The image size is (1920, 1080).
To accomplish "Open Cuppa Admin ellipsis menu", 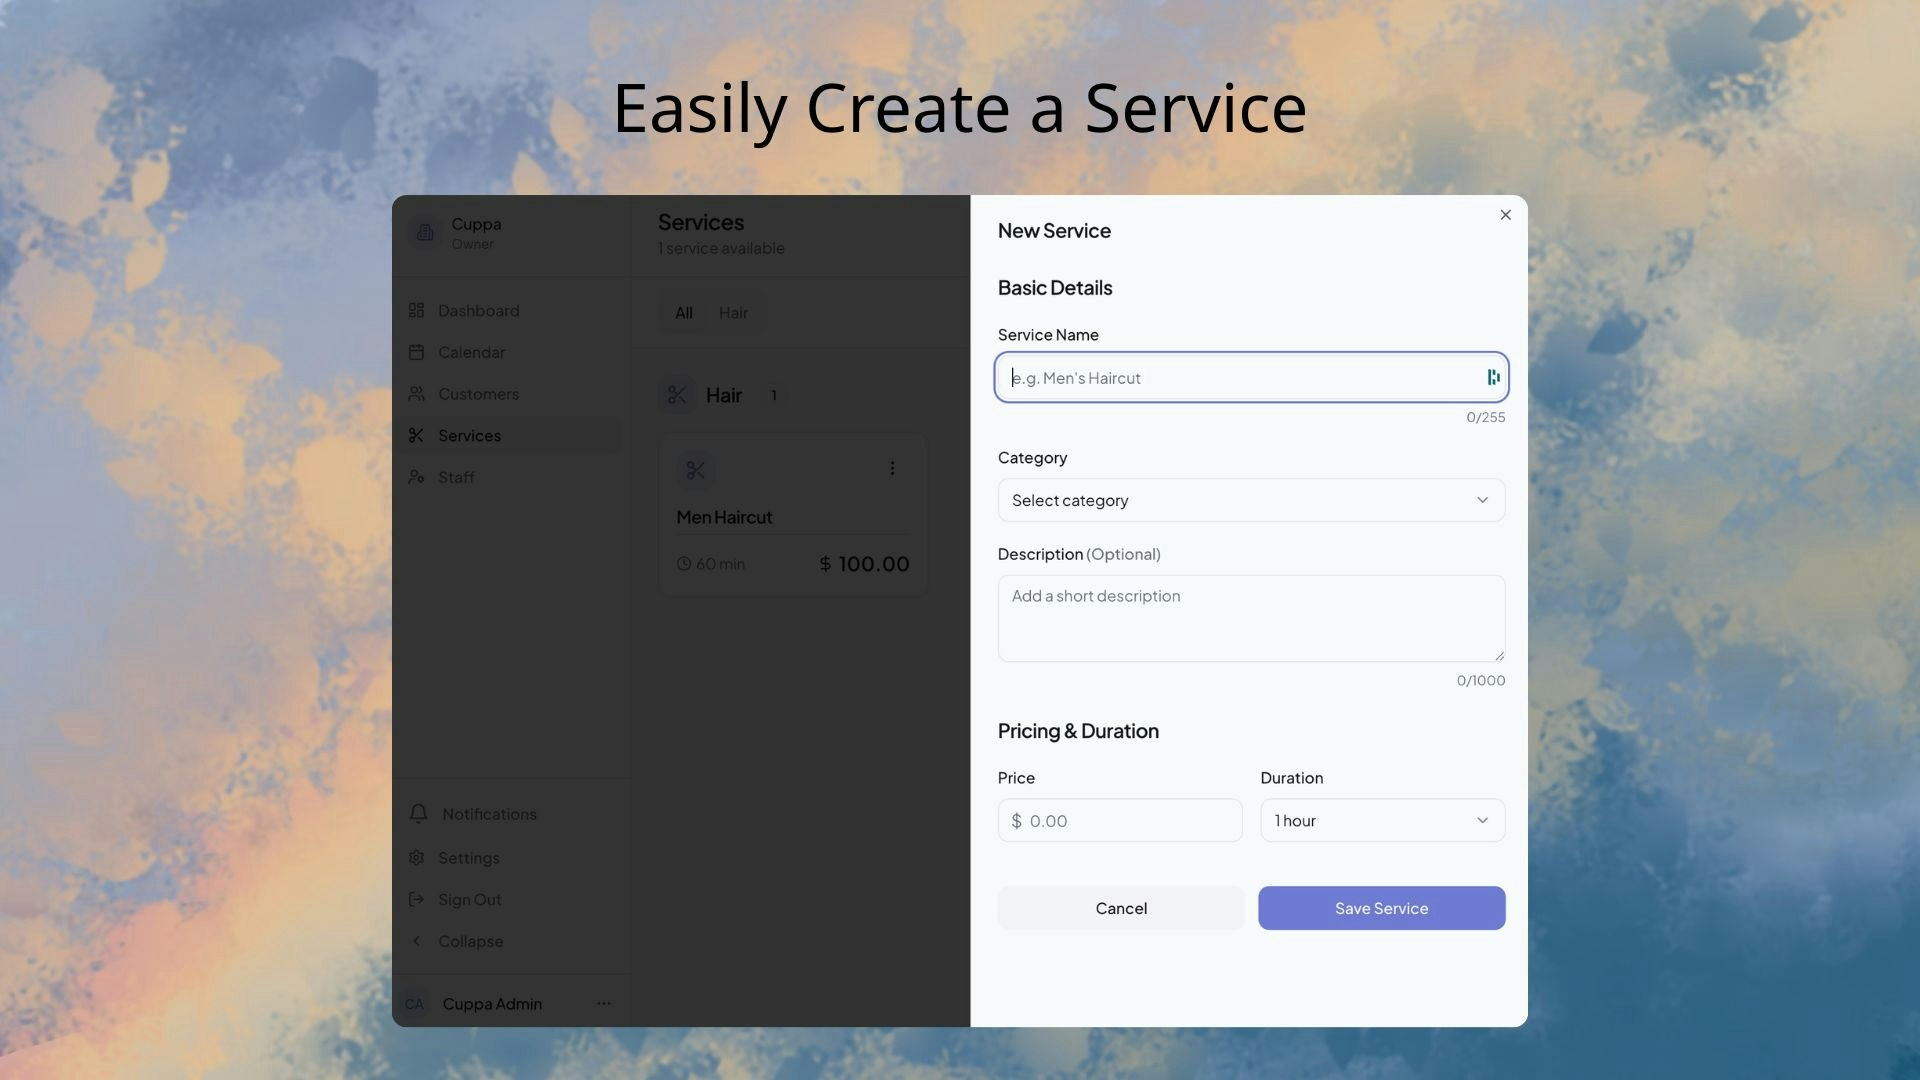I will click(x=604, y=1003).
